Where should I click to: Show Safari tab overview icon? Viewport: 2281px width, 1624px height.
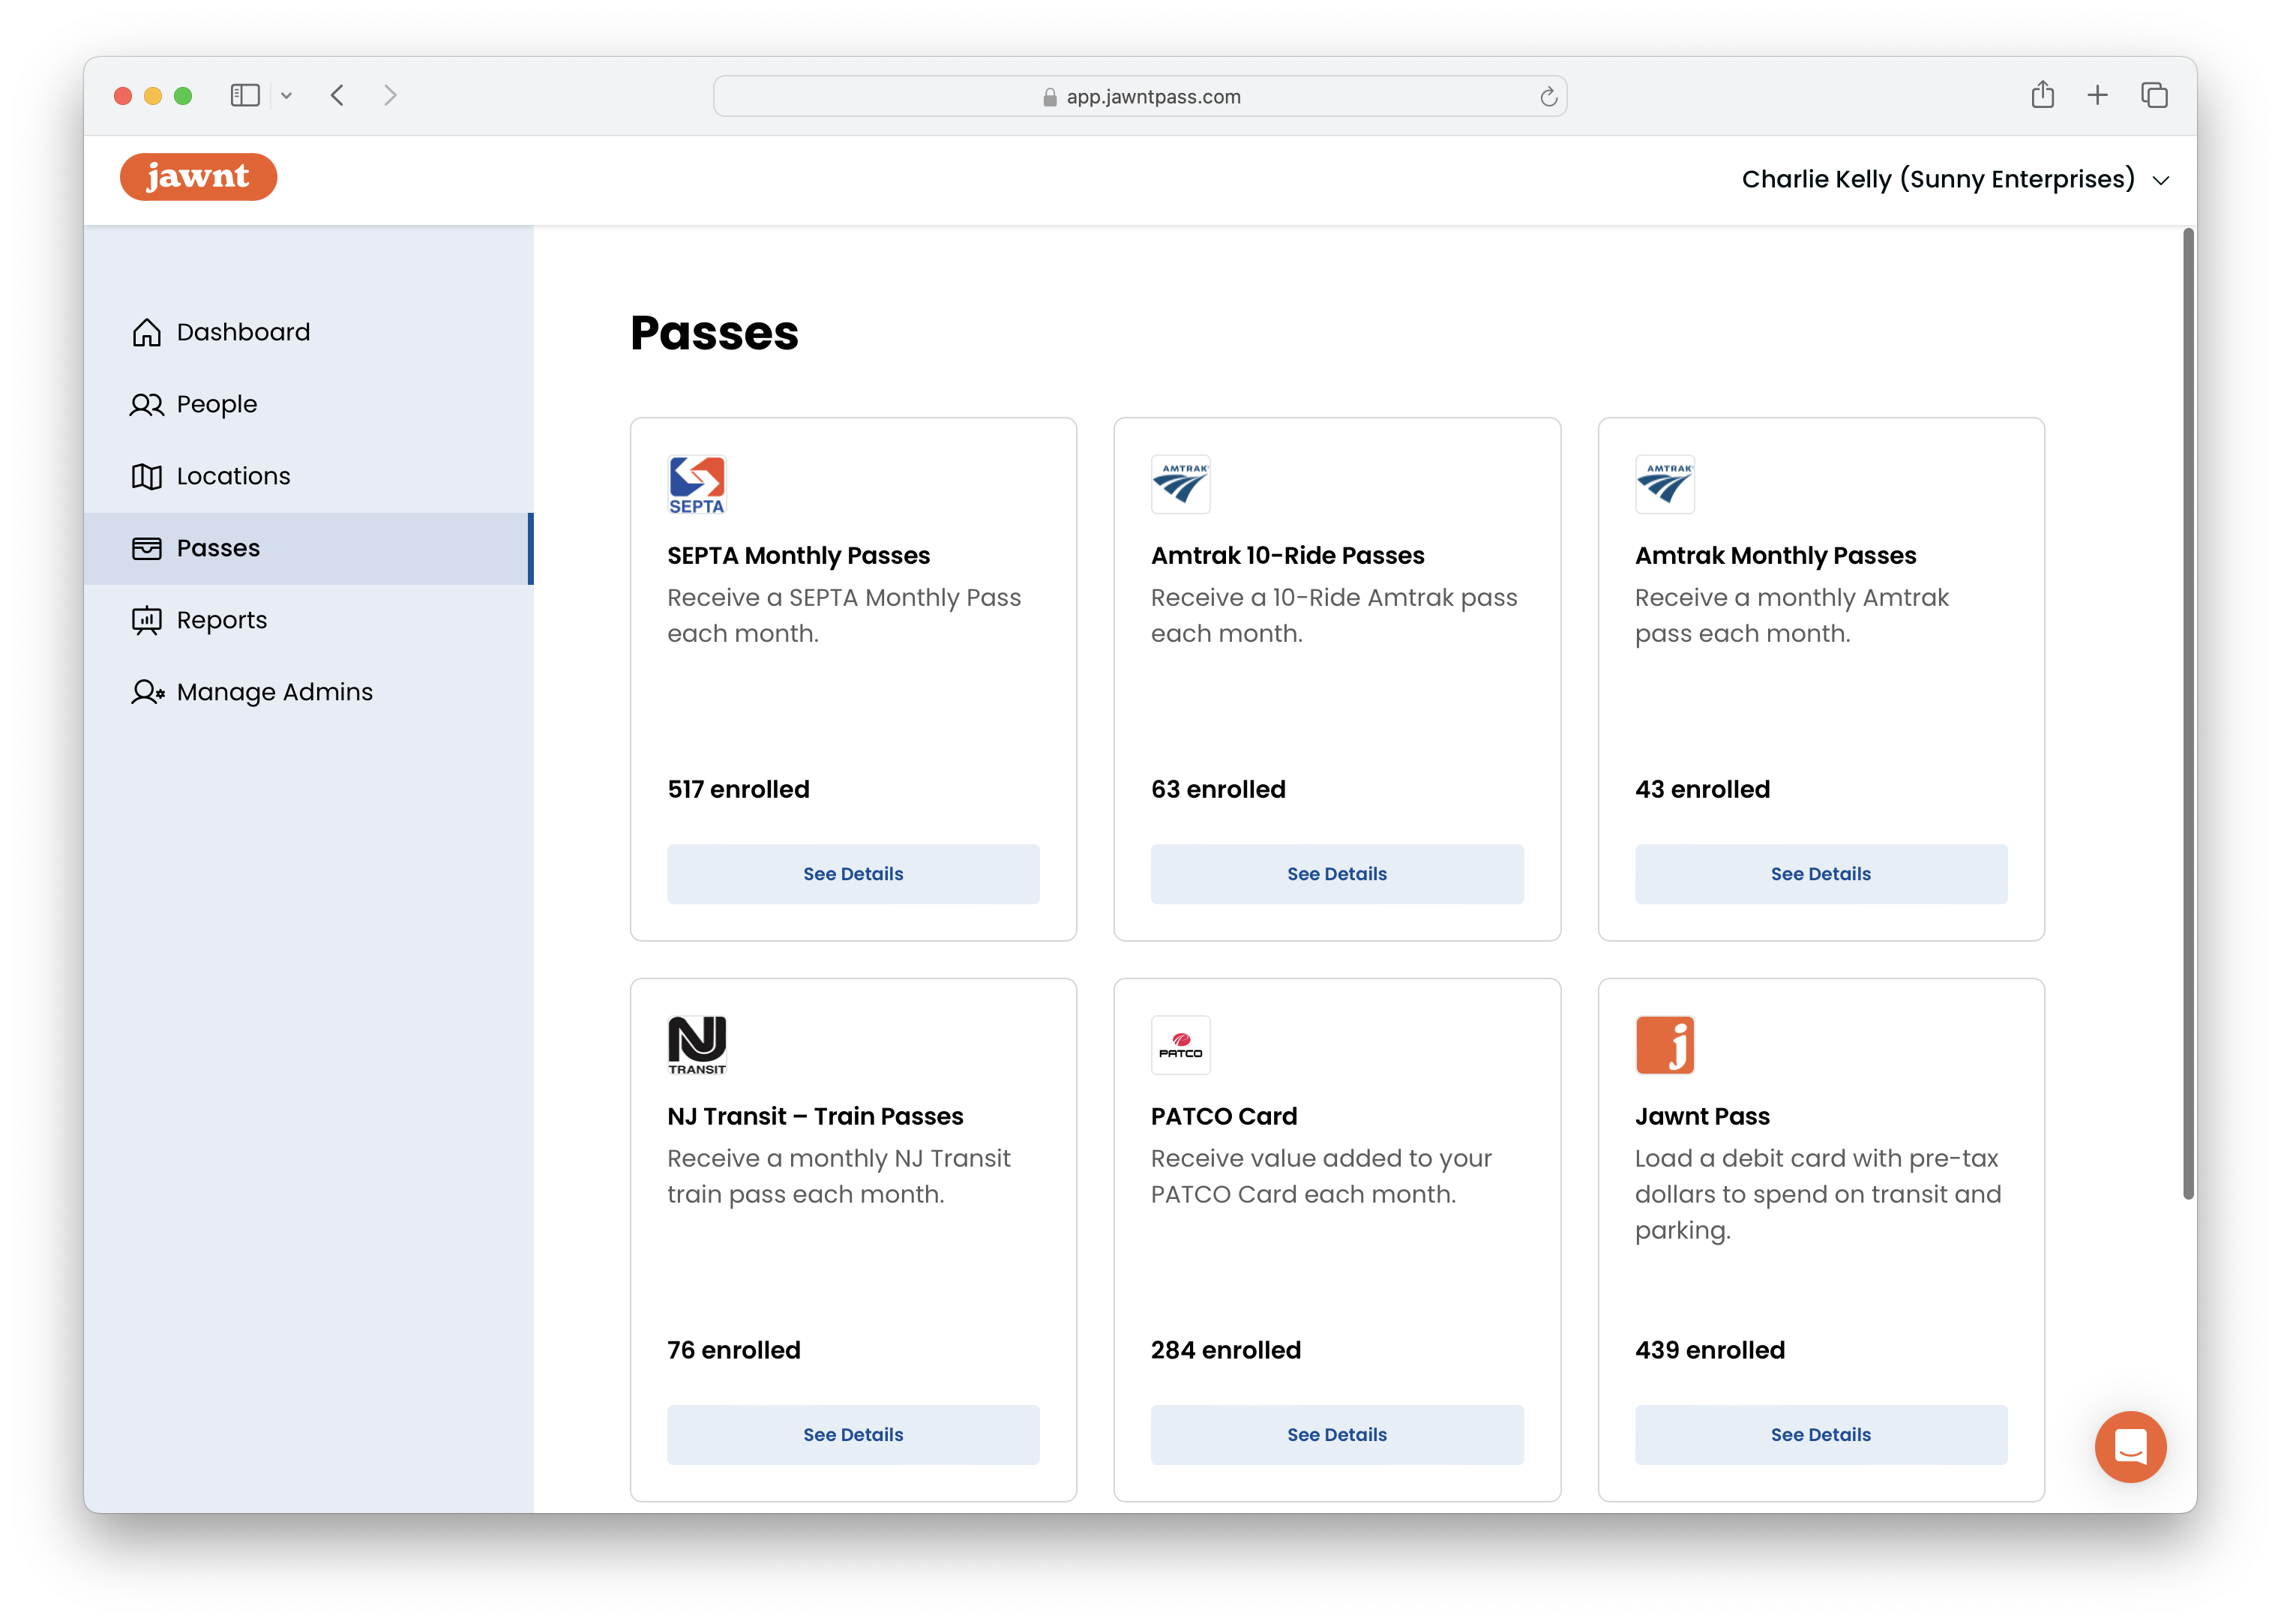pyautogui.click(x=2154, y=95)
